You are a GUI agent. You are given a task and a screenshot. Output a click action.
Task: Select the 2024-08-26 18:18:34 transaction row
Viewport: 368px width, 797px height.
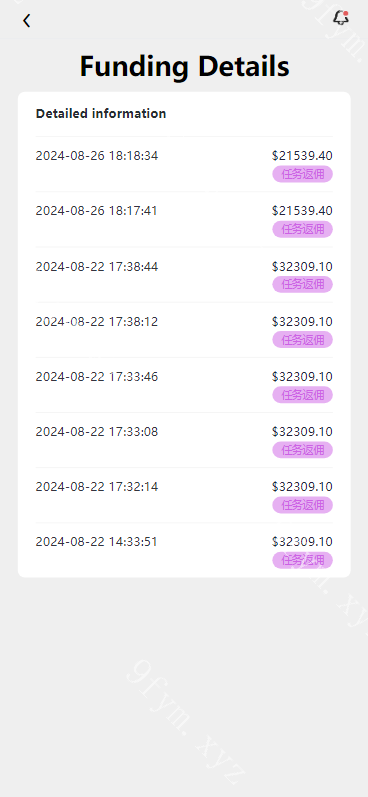tap(184, 164)
